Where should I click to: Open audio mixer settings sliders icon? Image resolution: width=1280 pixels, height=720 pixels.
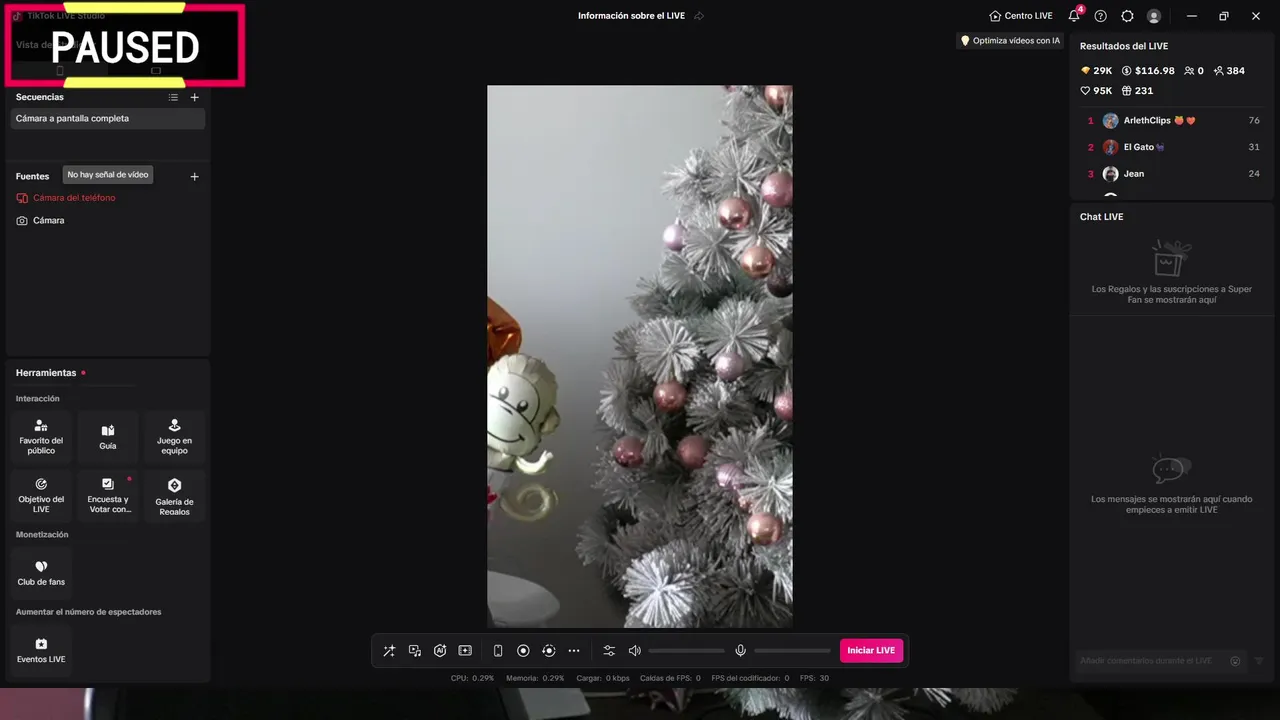tap(609, 651)
